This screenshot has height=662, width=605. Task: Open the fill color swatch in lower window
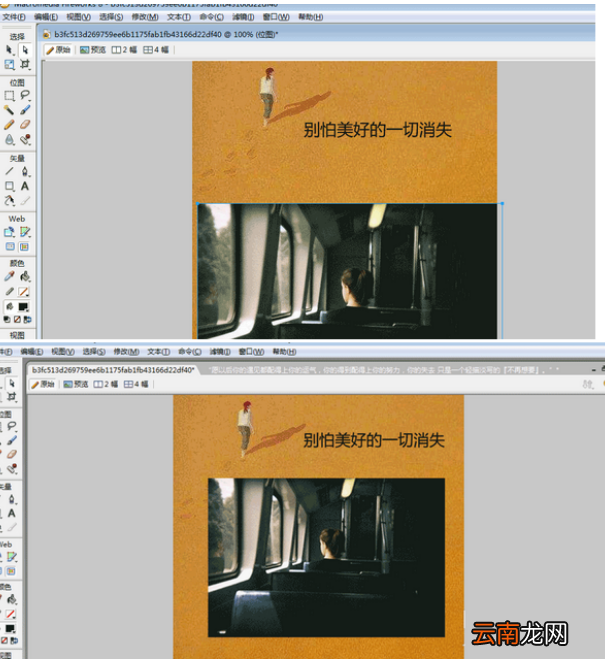11,629
